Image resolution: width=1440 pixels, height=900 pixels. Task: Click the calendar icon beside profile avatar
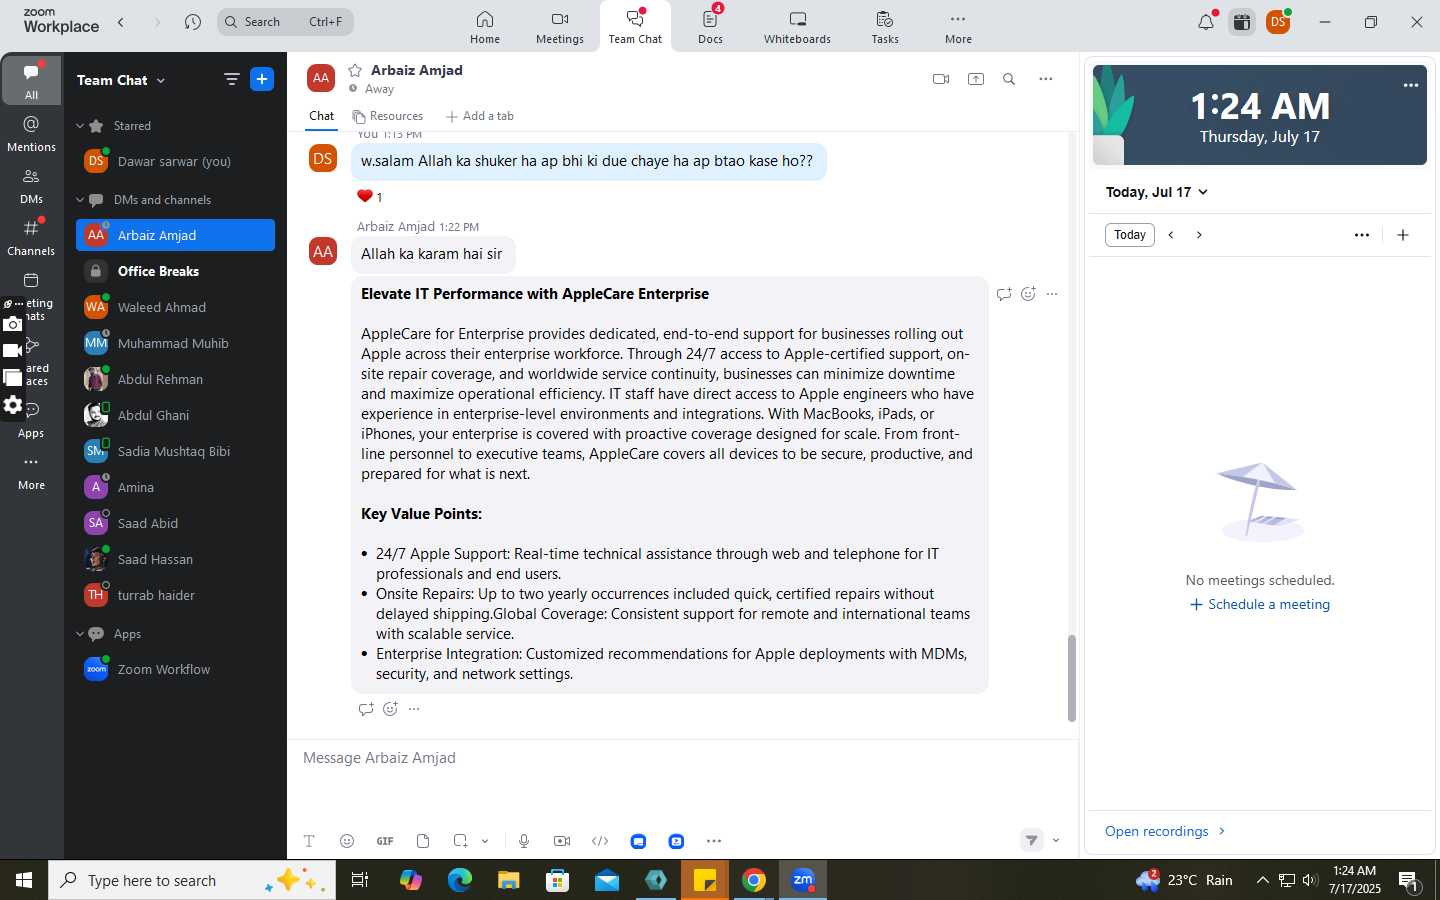1242,22
